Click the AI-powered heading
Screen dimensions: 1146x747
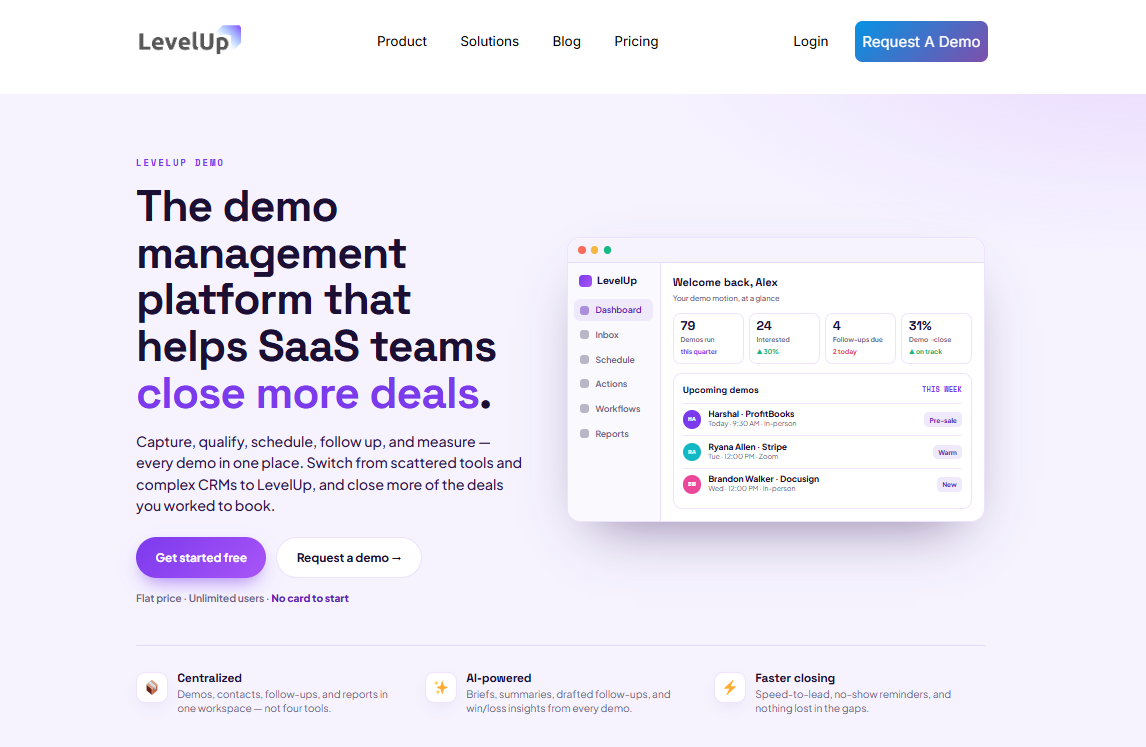coord(498,678)
